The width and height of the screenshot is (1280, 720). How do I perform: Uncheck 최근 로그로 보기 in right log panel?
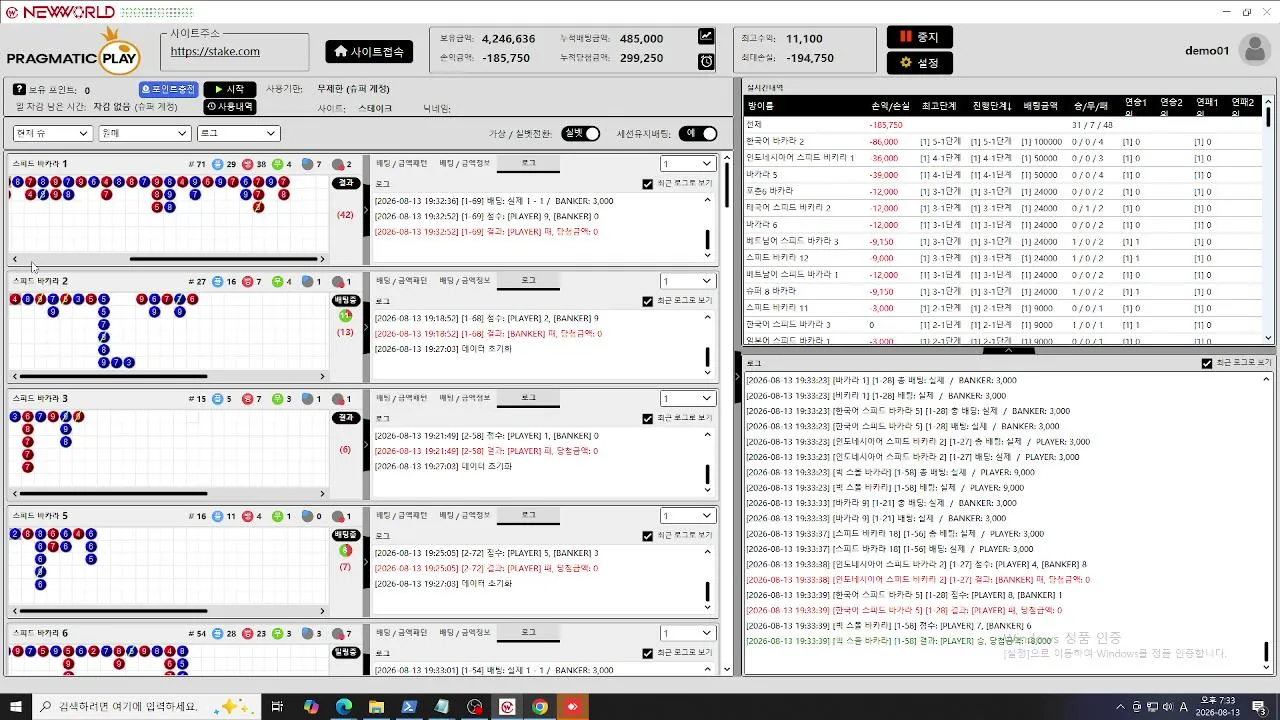pyautogui.click(x=1207, y=363)
